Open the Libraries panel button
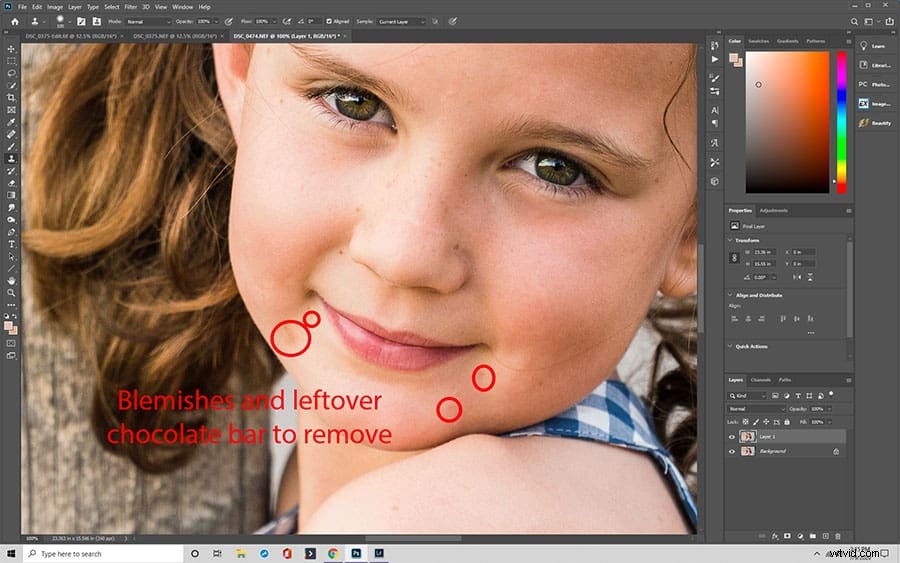The image size is (900, 563). tap(874, 65)
